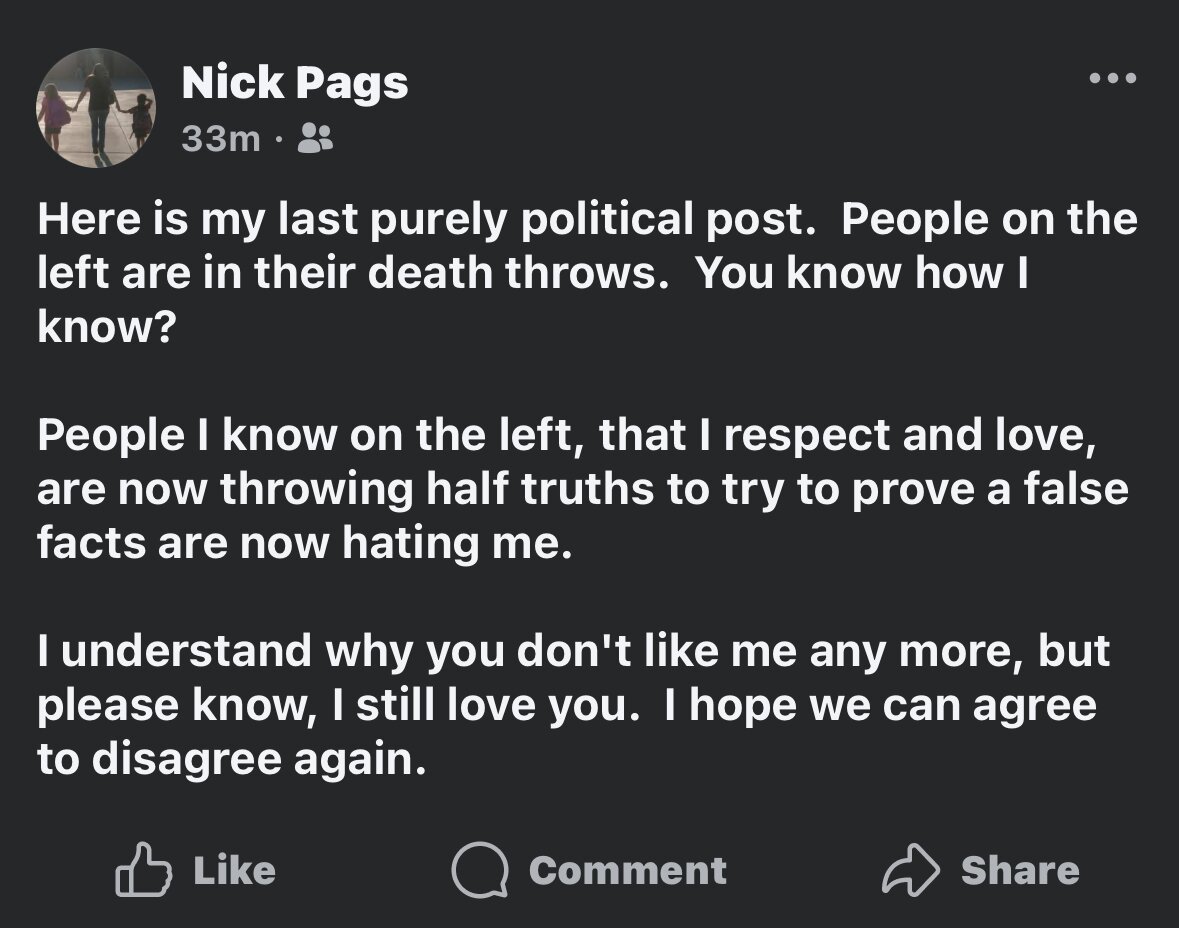Click the phrase 'You know how I'

[x=861, y=275]
